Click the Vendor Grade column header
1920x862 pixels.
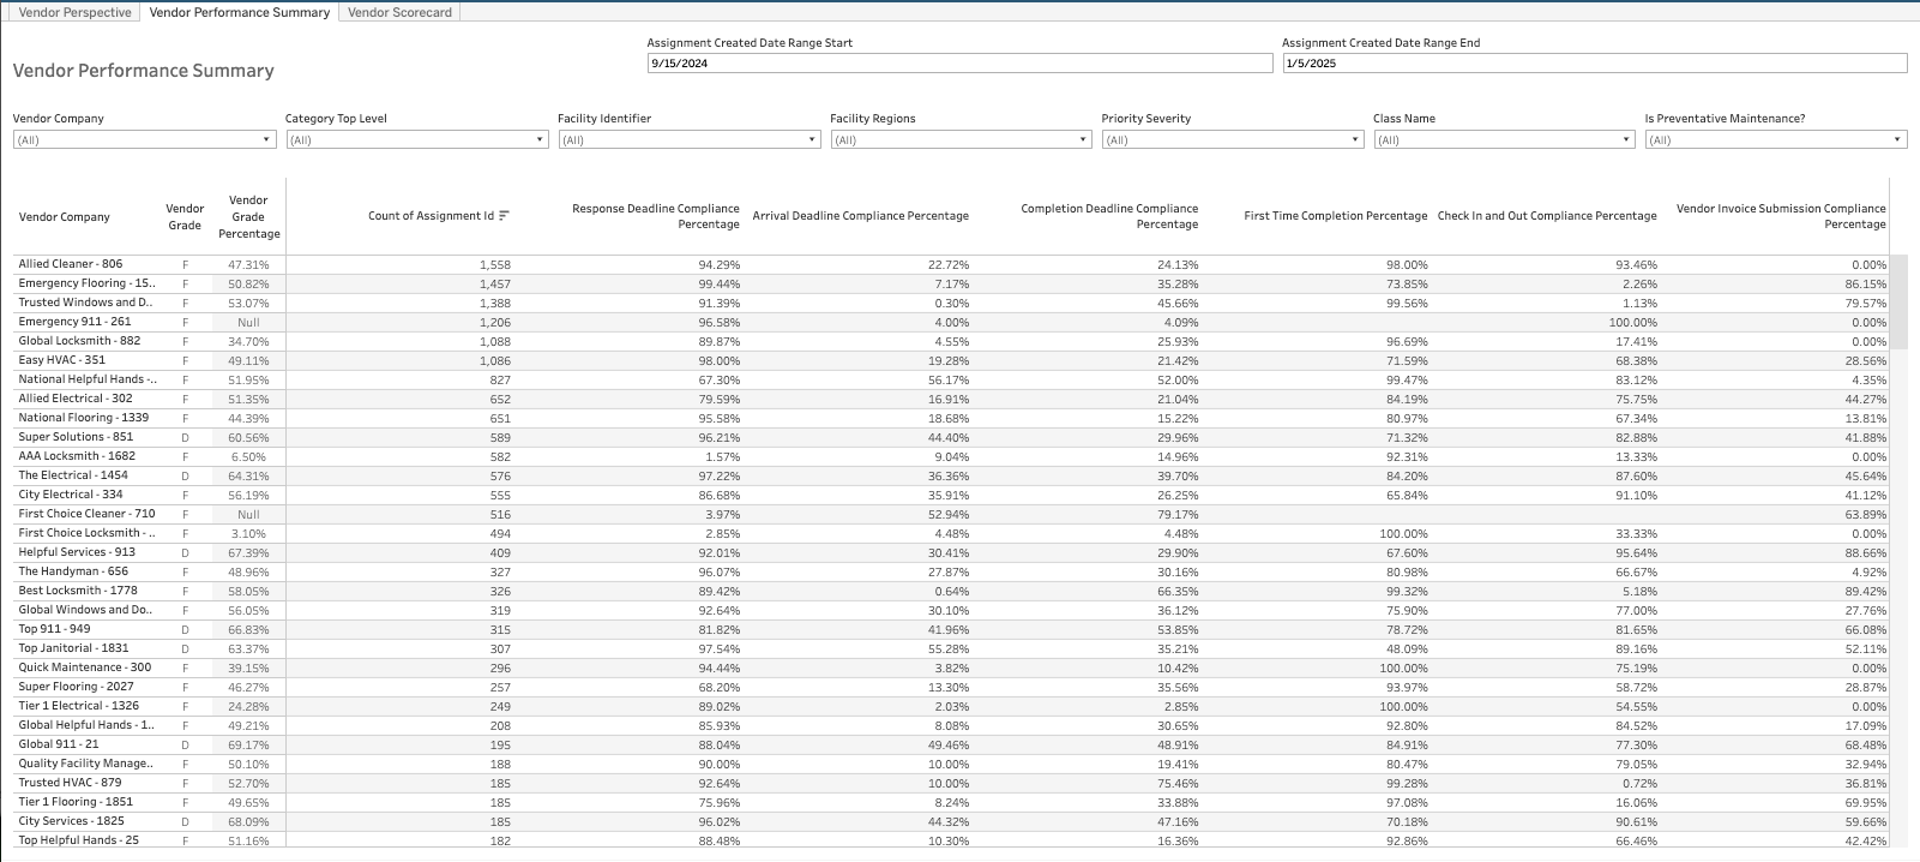click(185, 217)
